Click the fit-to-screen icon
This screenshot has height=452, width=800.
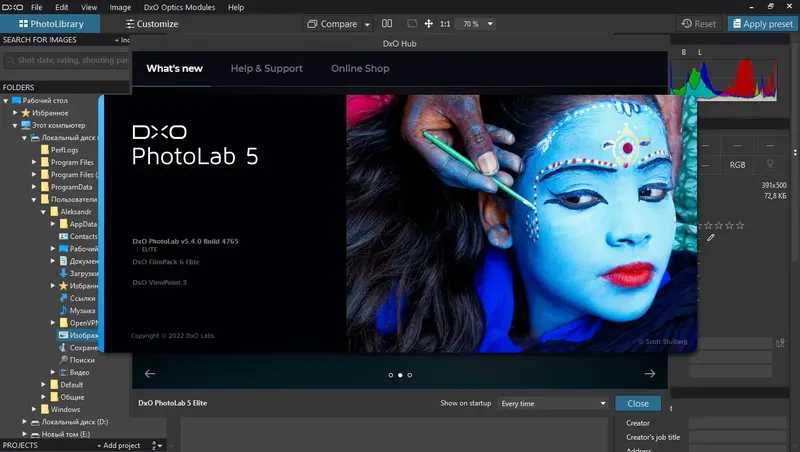412,23
